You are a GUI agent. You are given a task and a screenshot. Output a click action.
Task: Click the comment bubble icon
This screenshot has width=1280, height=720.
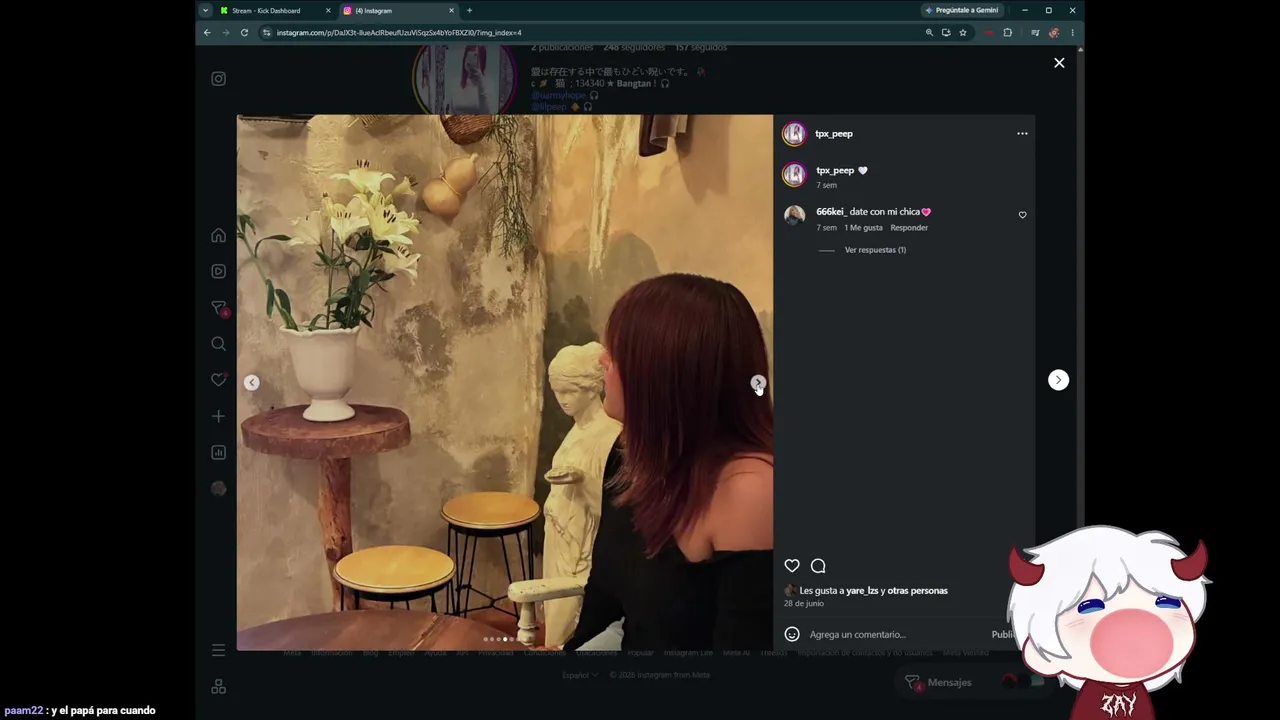(x=818, y=566)
